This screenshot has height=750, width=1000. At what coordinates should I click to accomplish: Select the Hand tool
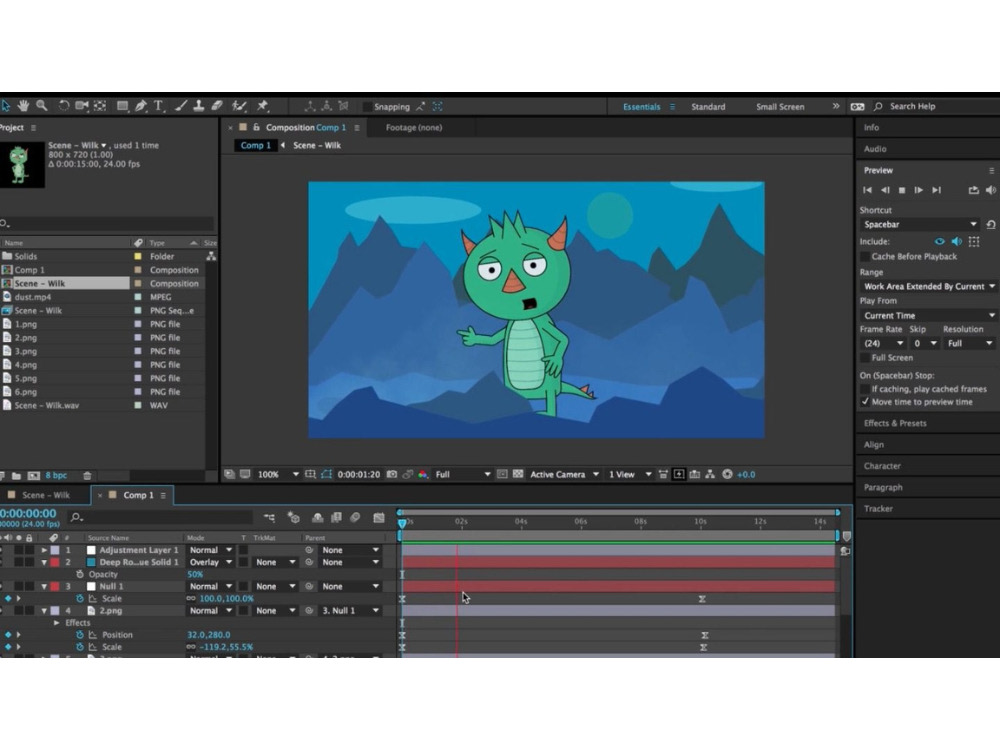[24, 106]
